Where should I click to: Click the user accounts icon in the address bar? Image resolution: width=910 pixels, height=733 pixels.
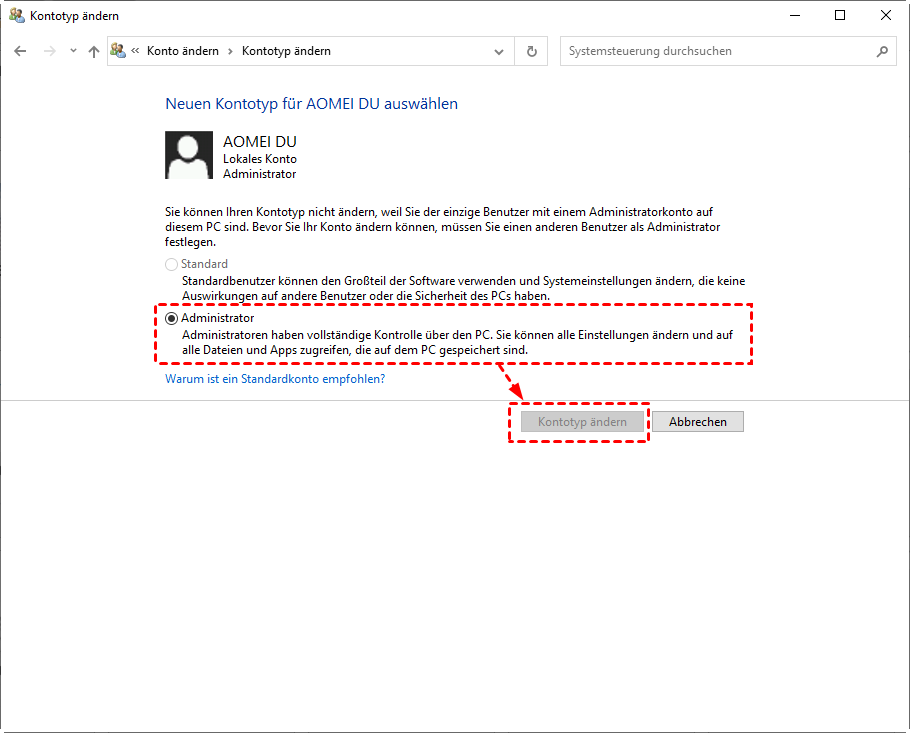click(x=118, y=50)
